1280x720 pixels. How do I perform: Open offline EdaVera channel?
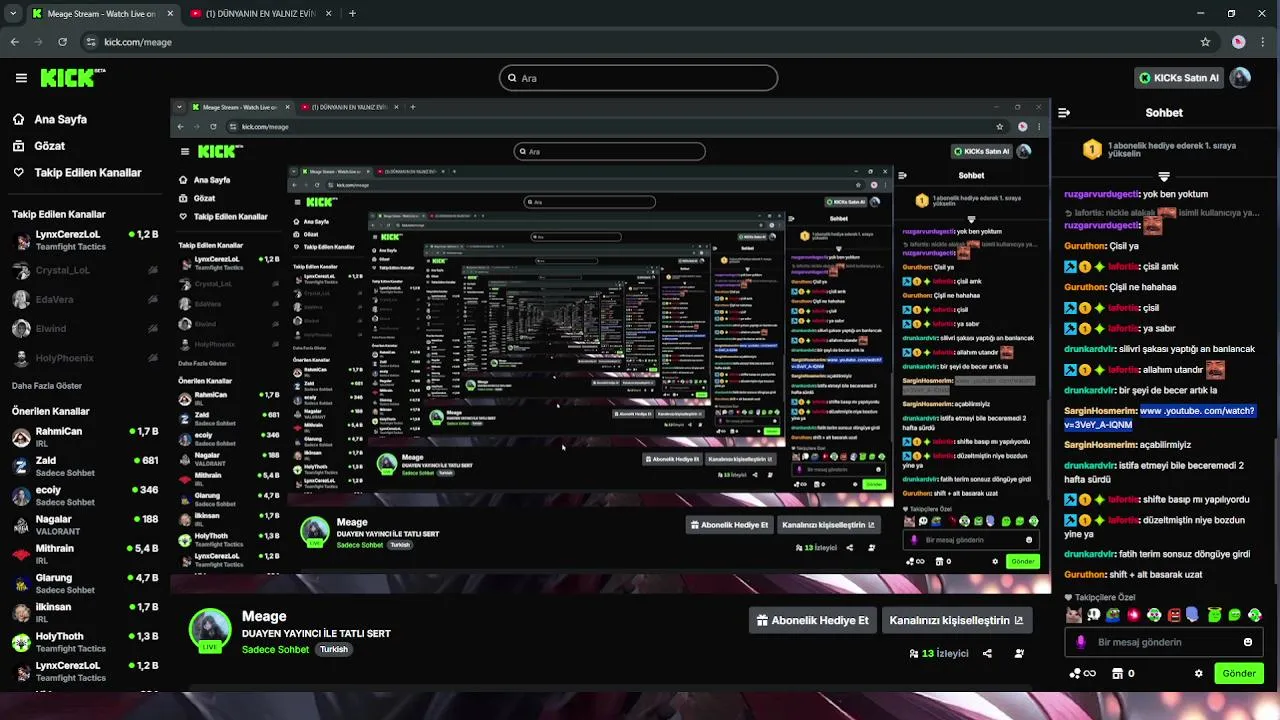pos(84,299)
